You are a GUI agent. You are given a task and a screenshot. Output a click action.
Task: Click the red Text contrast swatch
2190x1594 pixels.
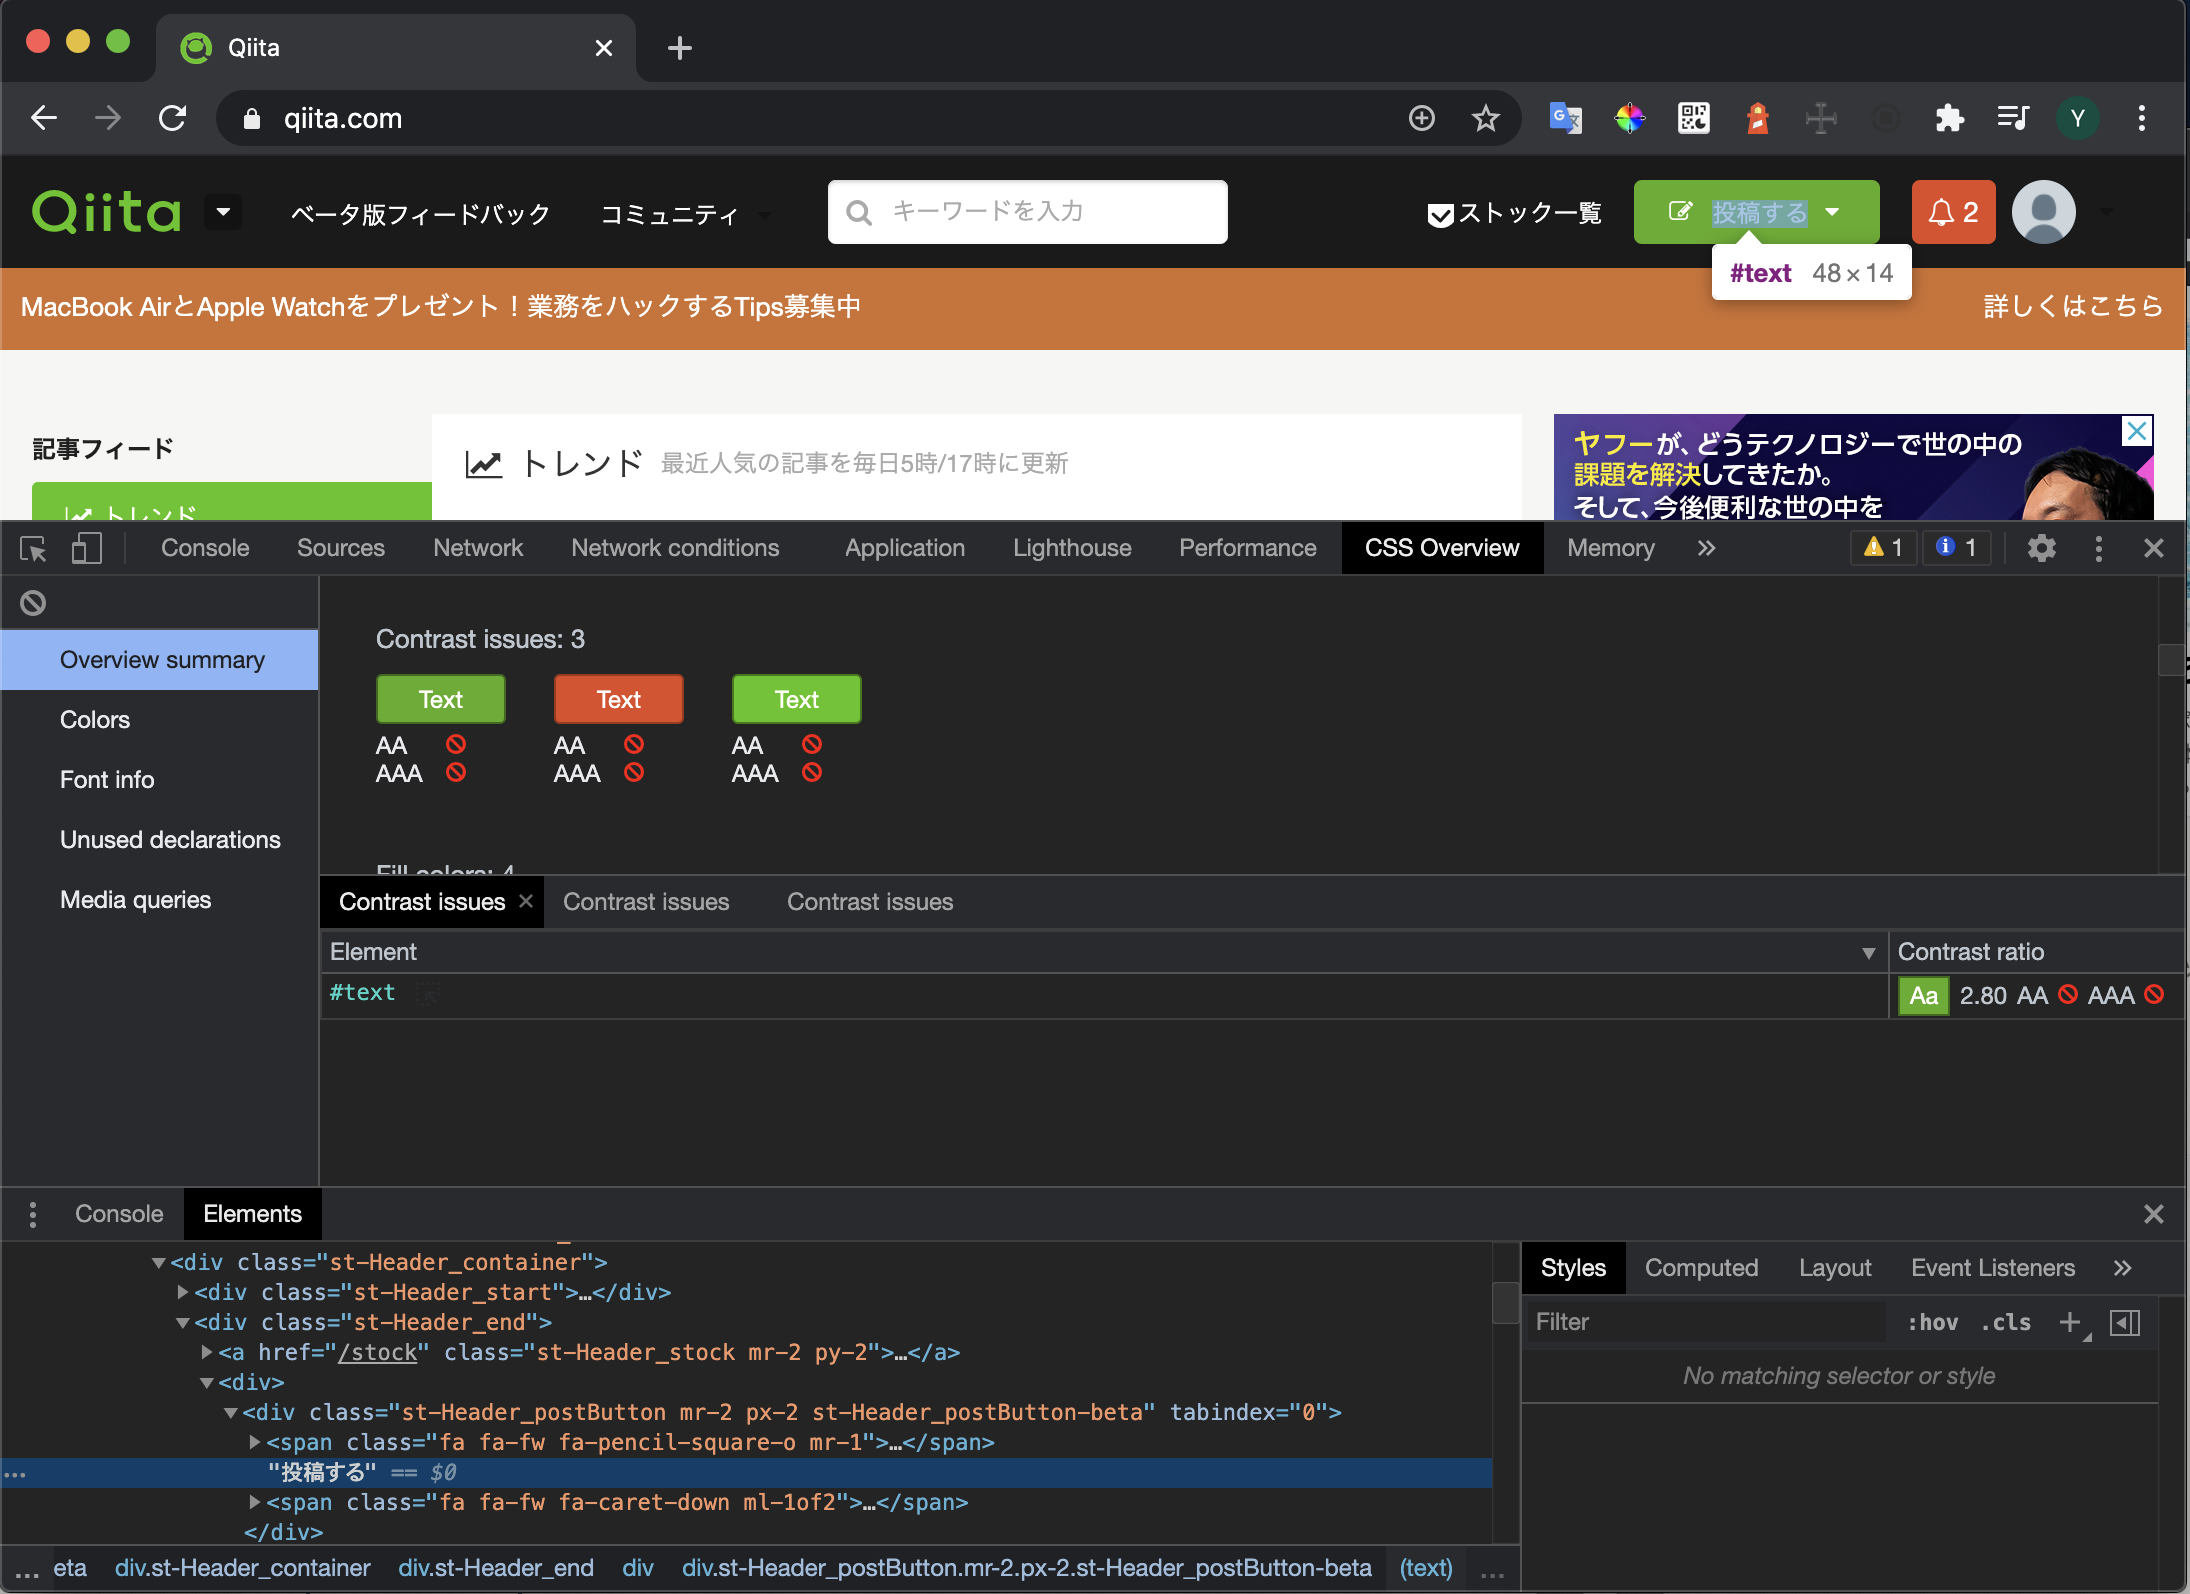tap(618, 699)
